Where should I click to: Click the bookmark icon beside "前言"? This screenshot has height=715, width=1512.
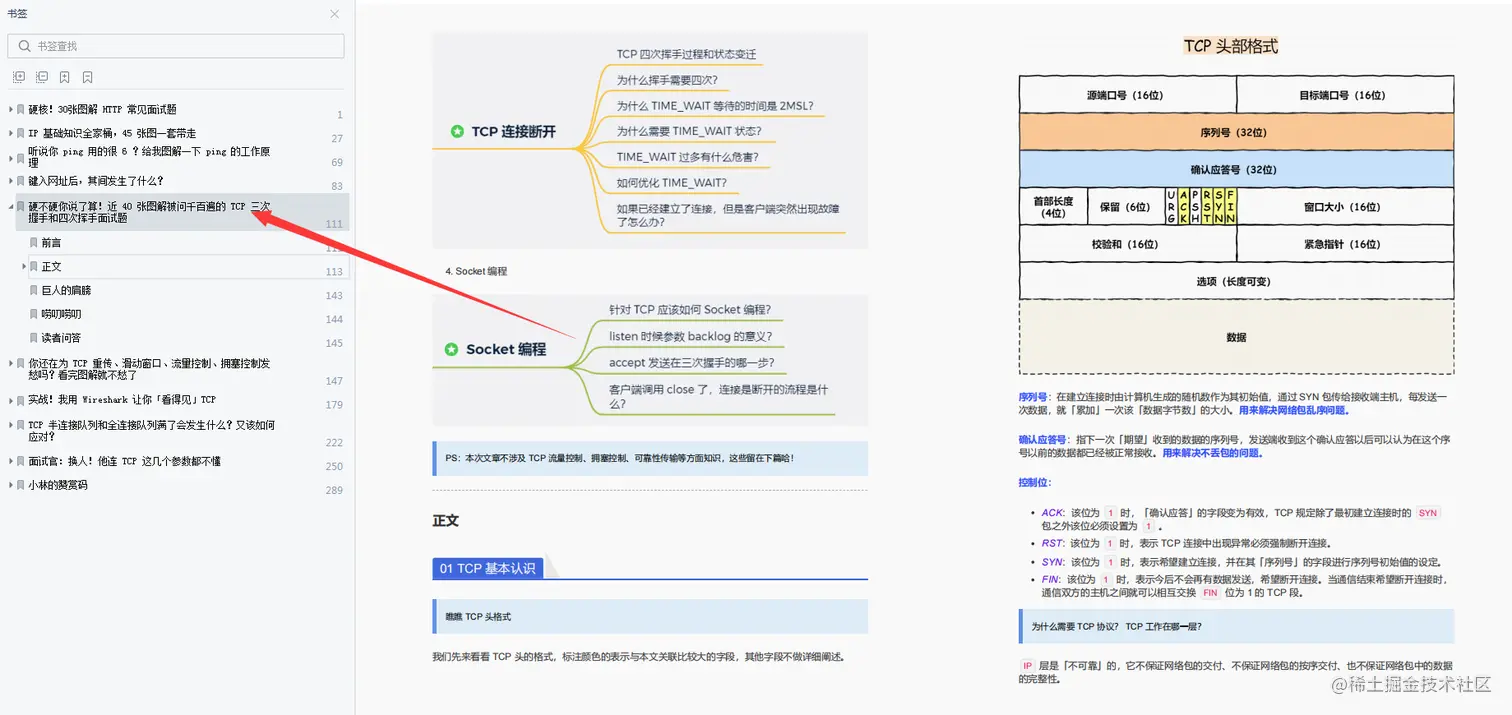coord(33,242)
